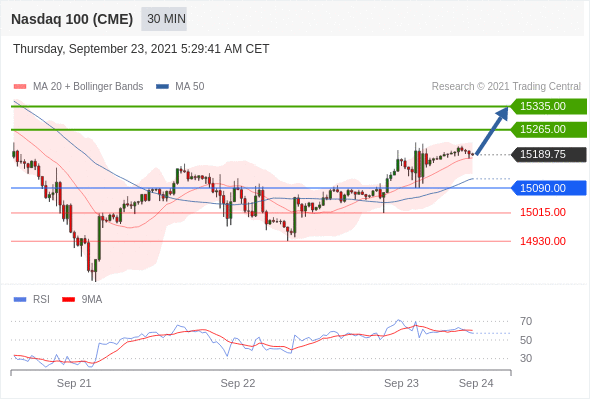This screenshot has width=590, height=400.
Task: Click the blue upward forecast arrow
Action: point(492,131)
